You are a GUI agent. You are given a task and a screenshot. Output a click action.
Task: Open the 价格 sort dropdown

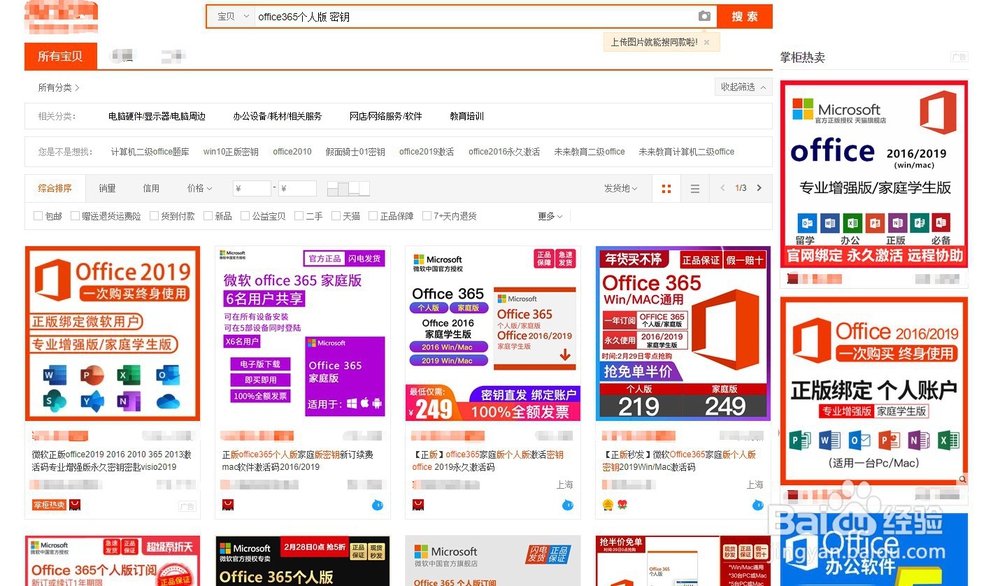click(199, 188)
